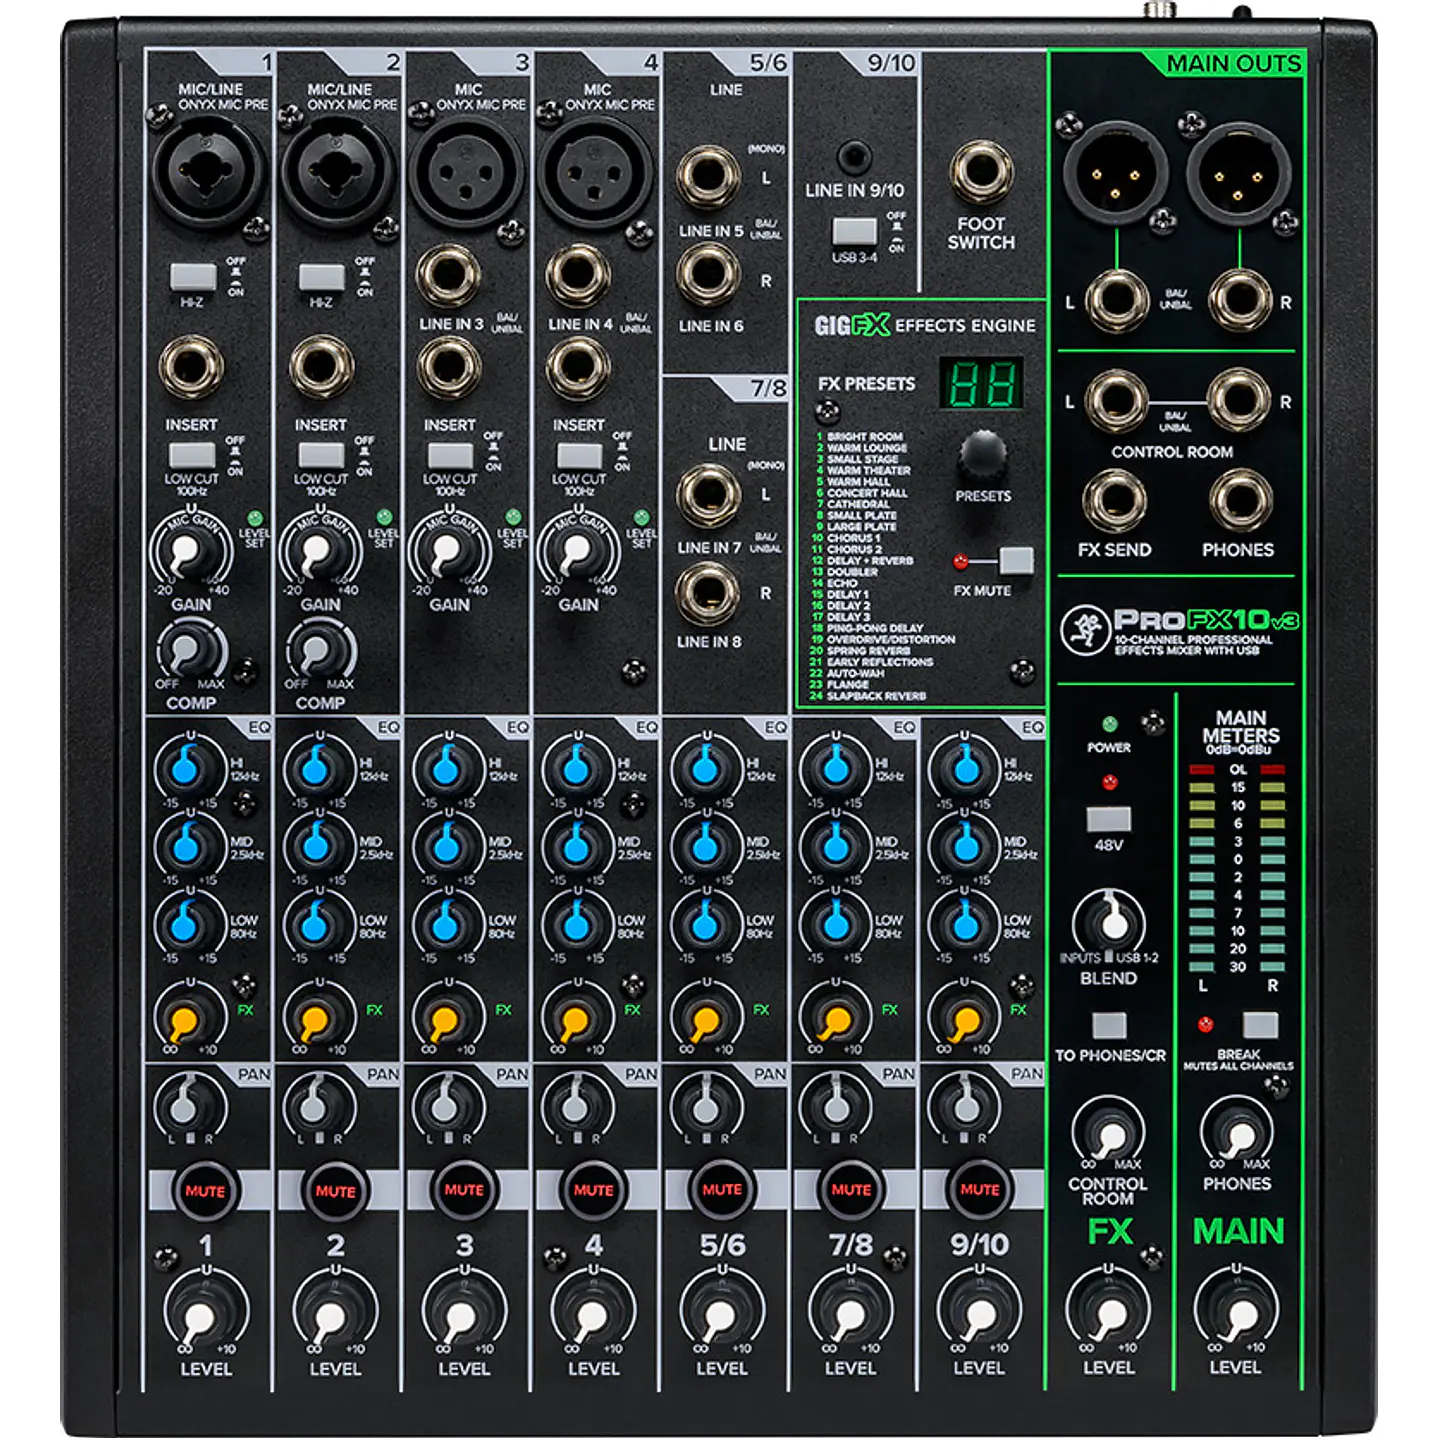Click the FOOT SWITCH jack
This screenshot has width=1438, height=1438.
coord(981,172)
